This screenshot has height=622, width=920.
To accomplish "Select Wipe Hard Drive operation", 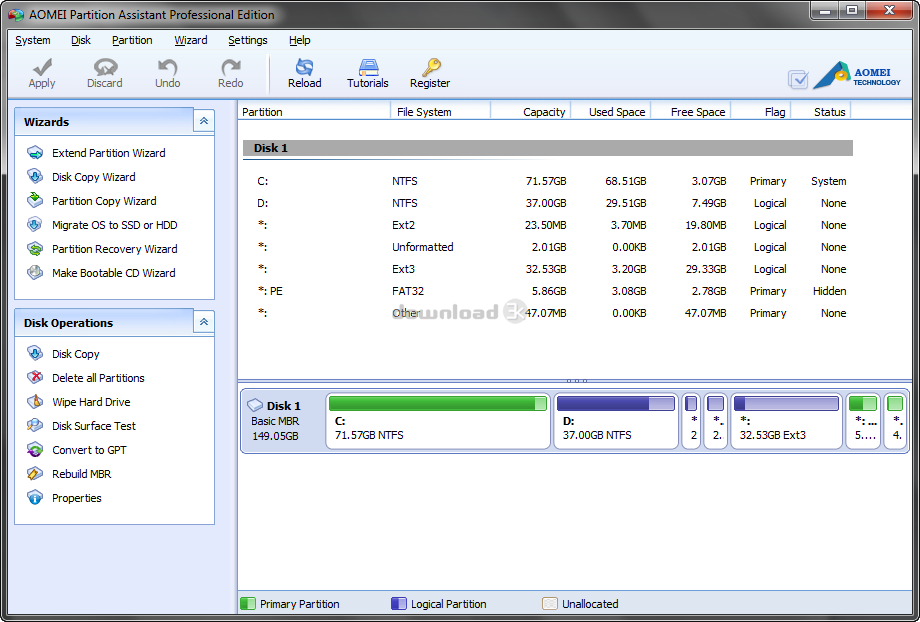I will [x=91, y=403].
